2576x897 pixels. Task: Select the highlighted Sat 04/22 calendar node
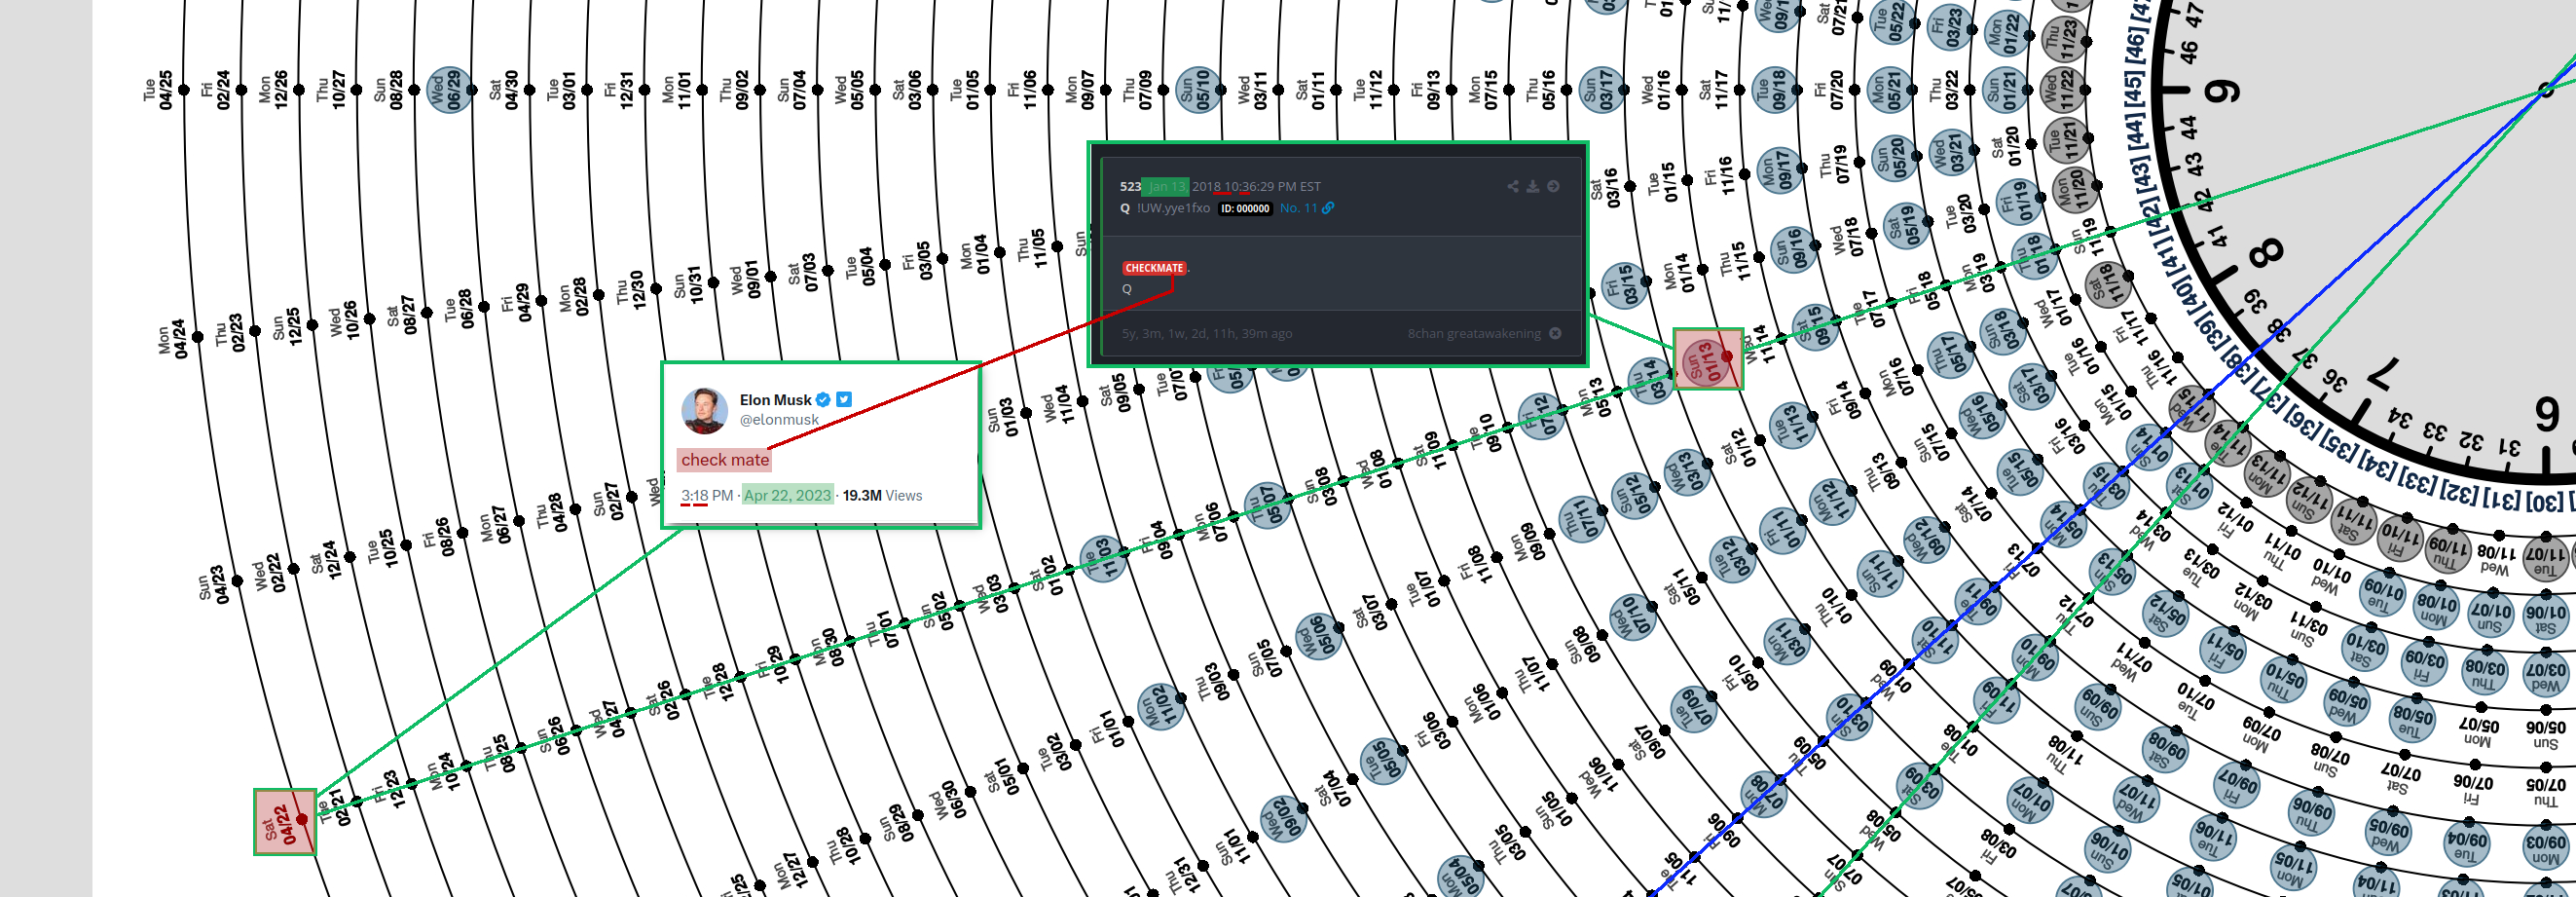pos(285,822)
